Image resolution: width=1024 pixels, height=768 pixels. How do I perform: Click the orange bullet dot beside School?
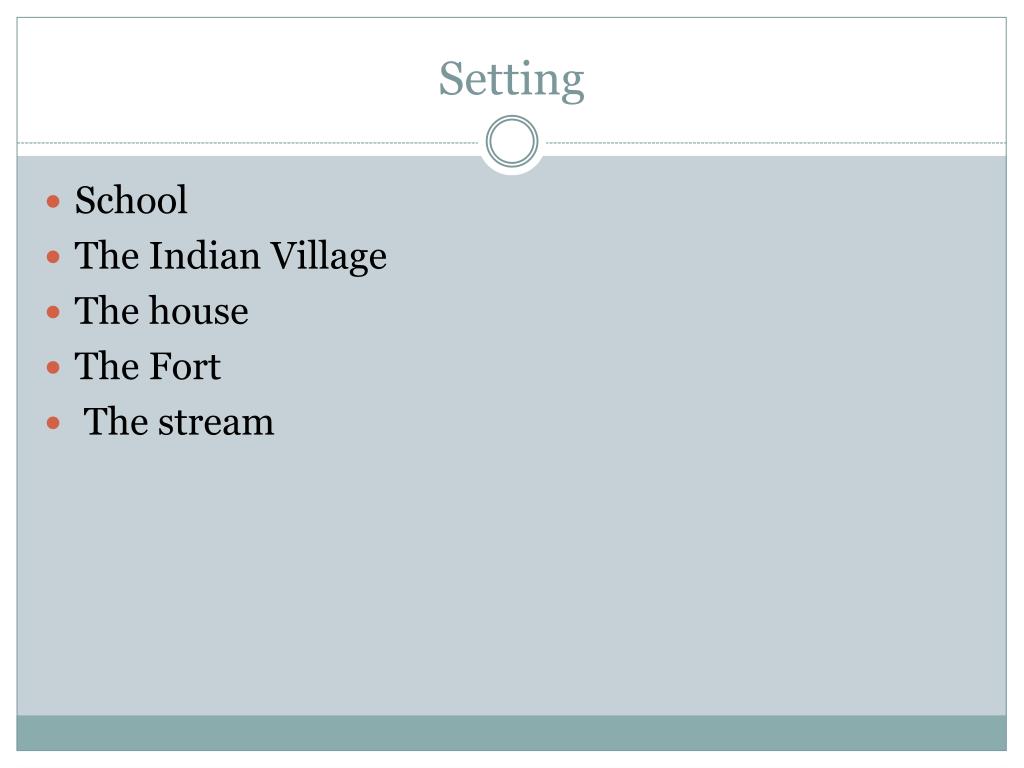54,201
